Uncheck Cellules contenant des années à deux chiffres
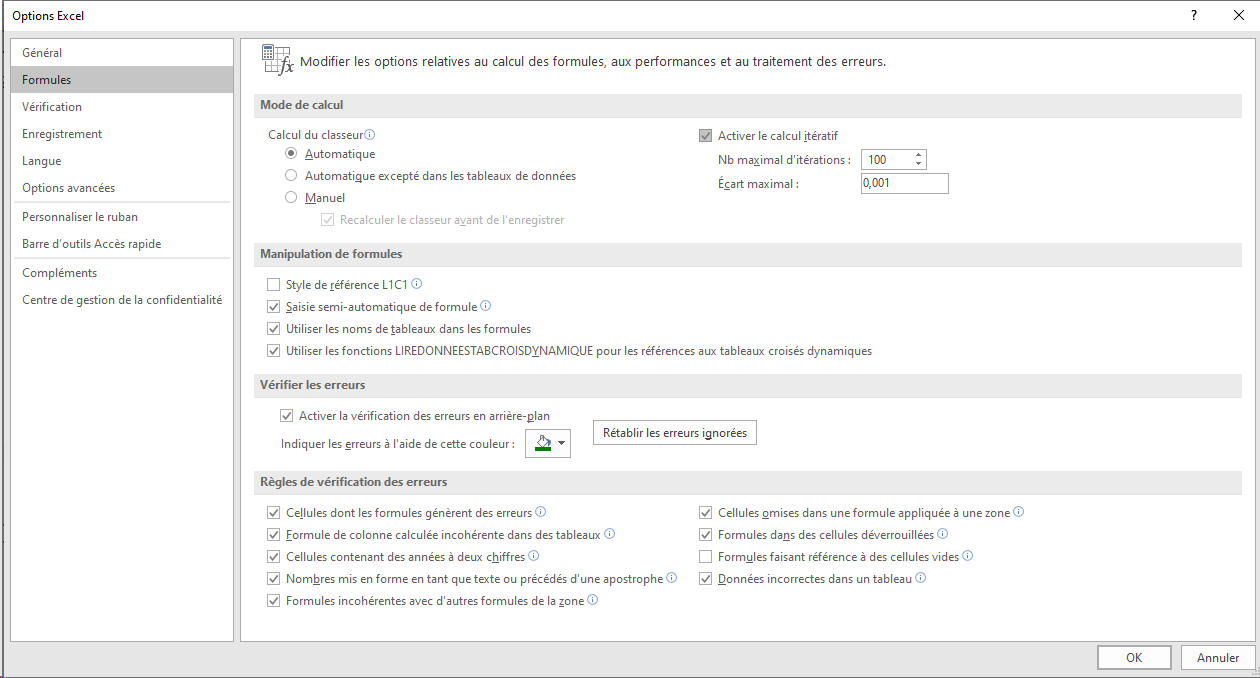This screenshot has height=678, width=1260. tap(274, 557)
